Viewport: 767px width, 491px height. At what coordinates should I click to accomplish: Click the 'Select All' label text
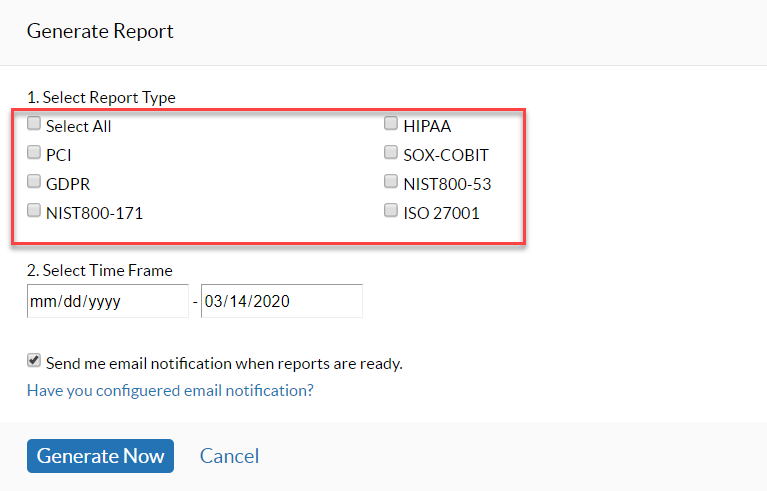(79, 127)
